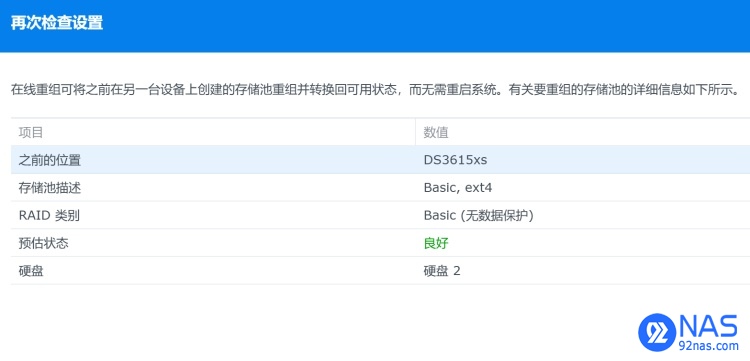Select the RAID 类别 row label
Viewport: 750px width, 361px height.
click(x=49, y=216)
